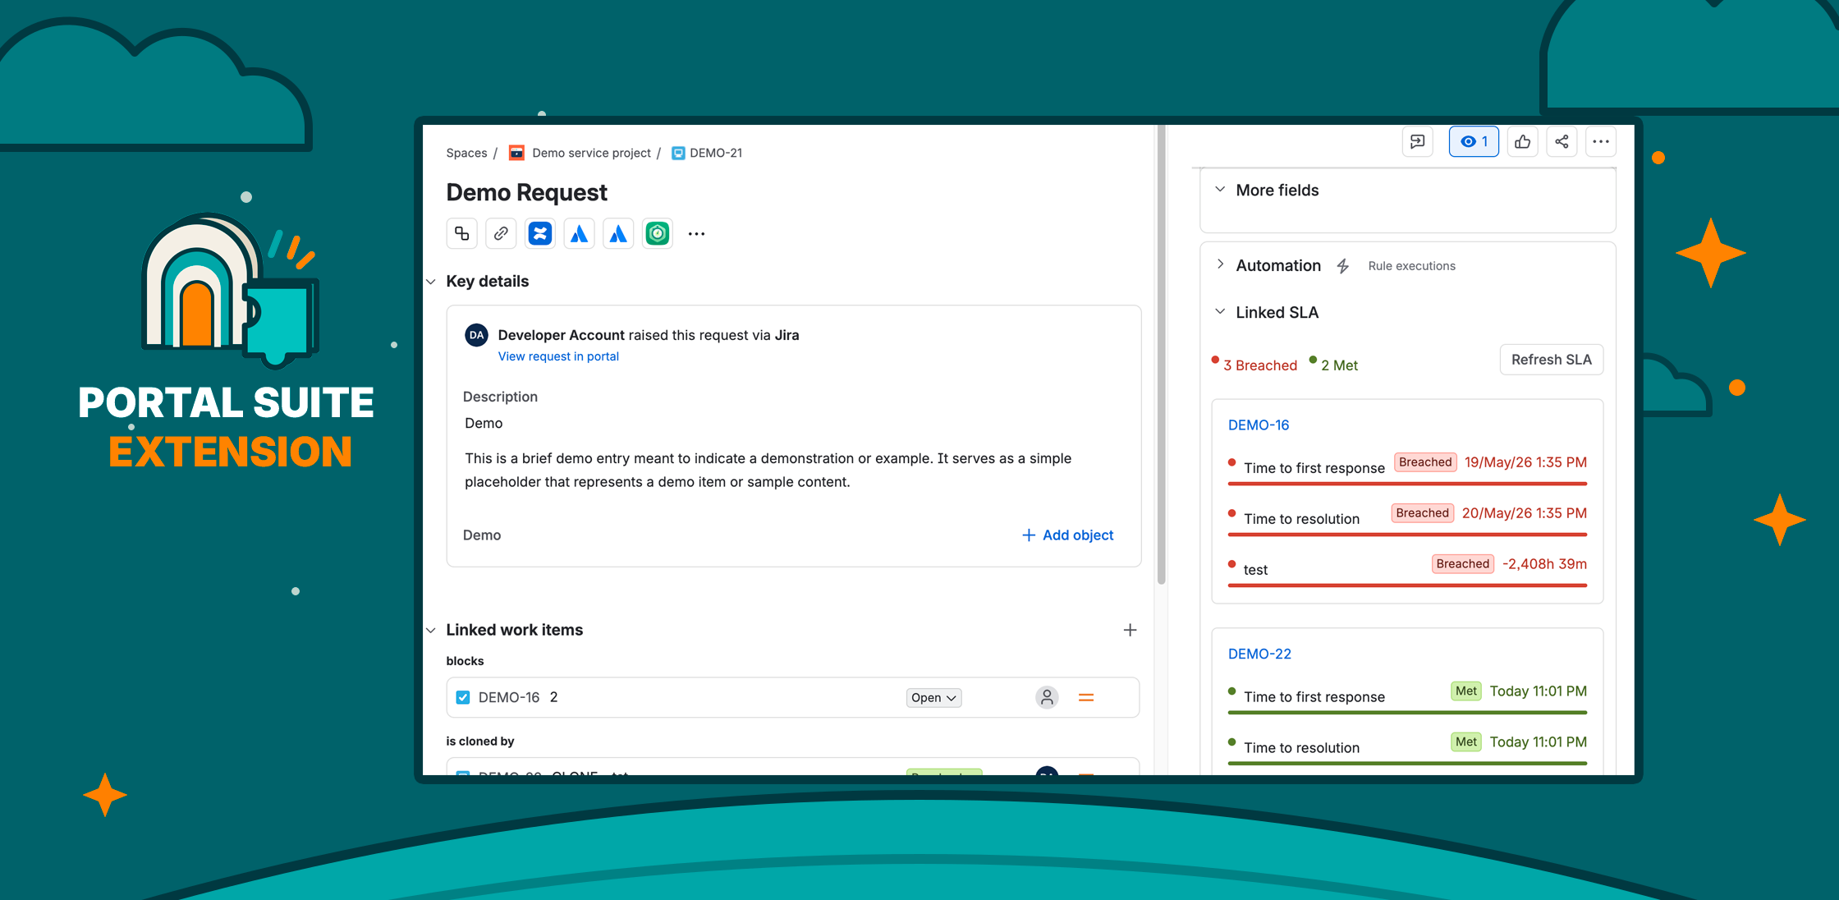Open the green circular timer app icon

point(657,234)
